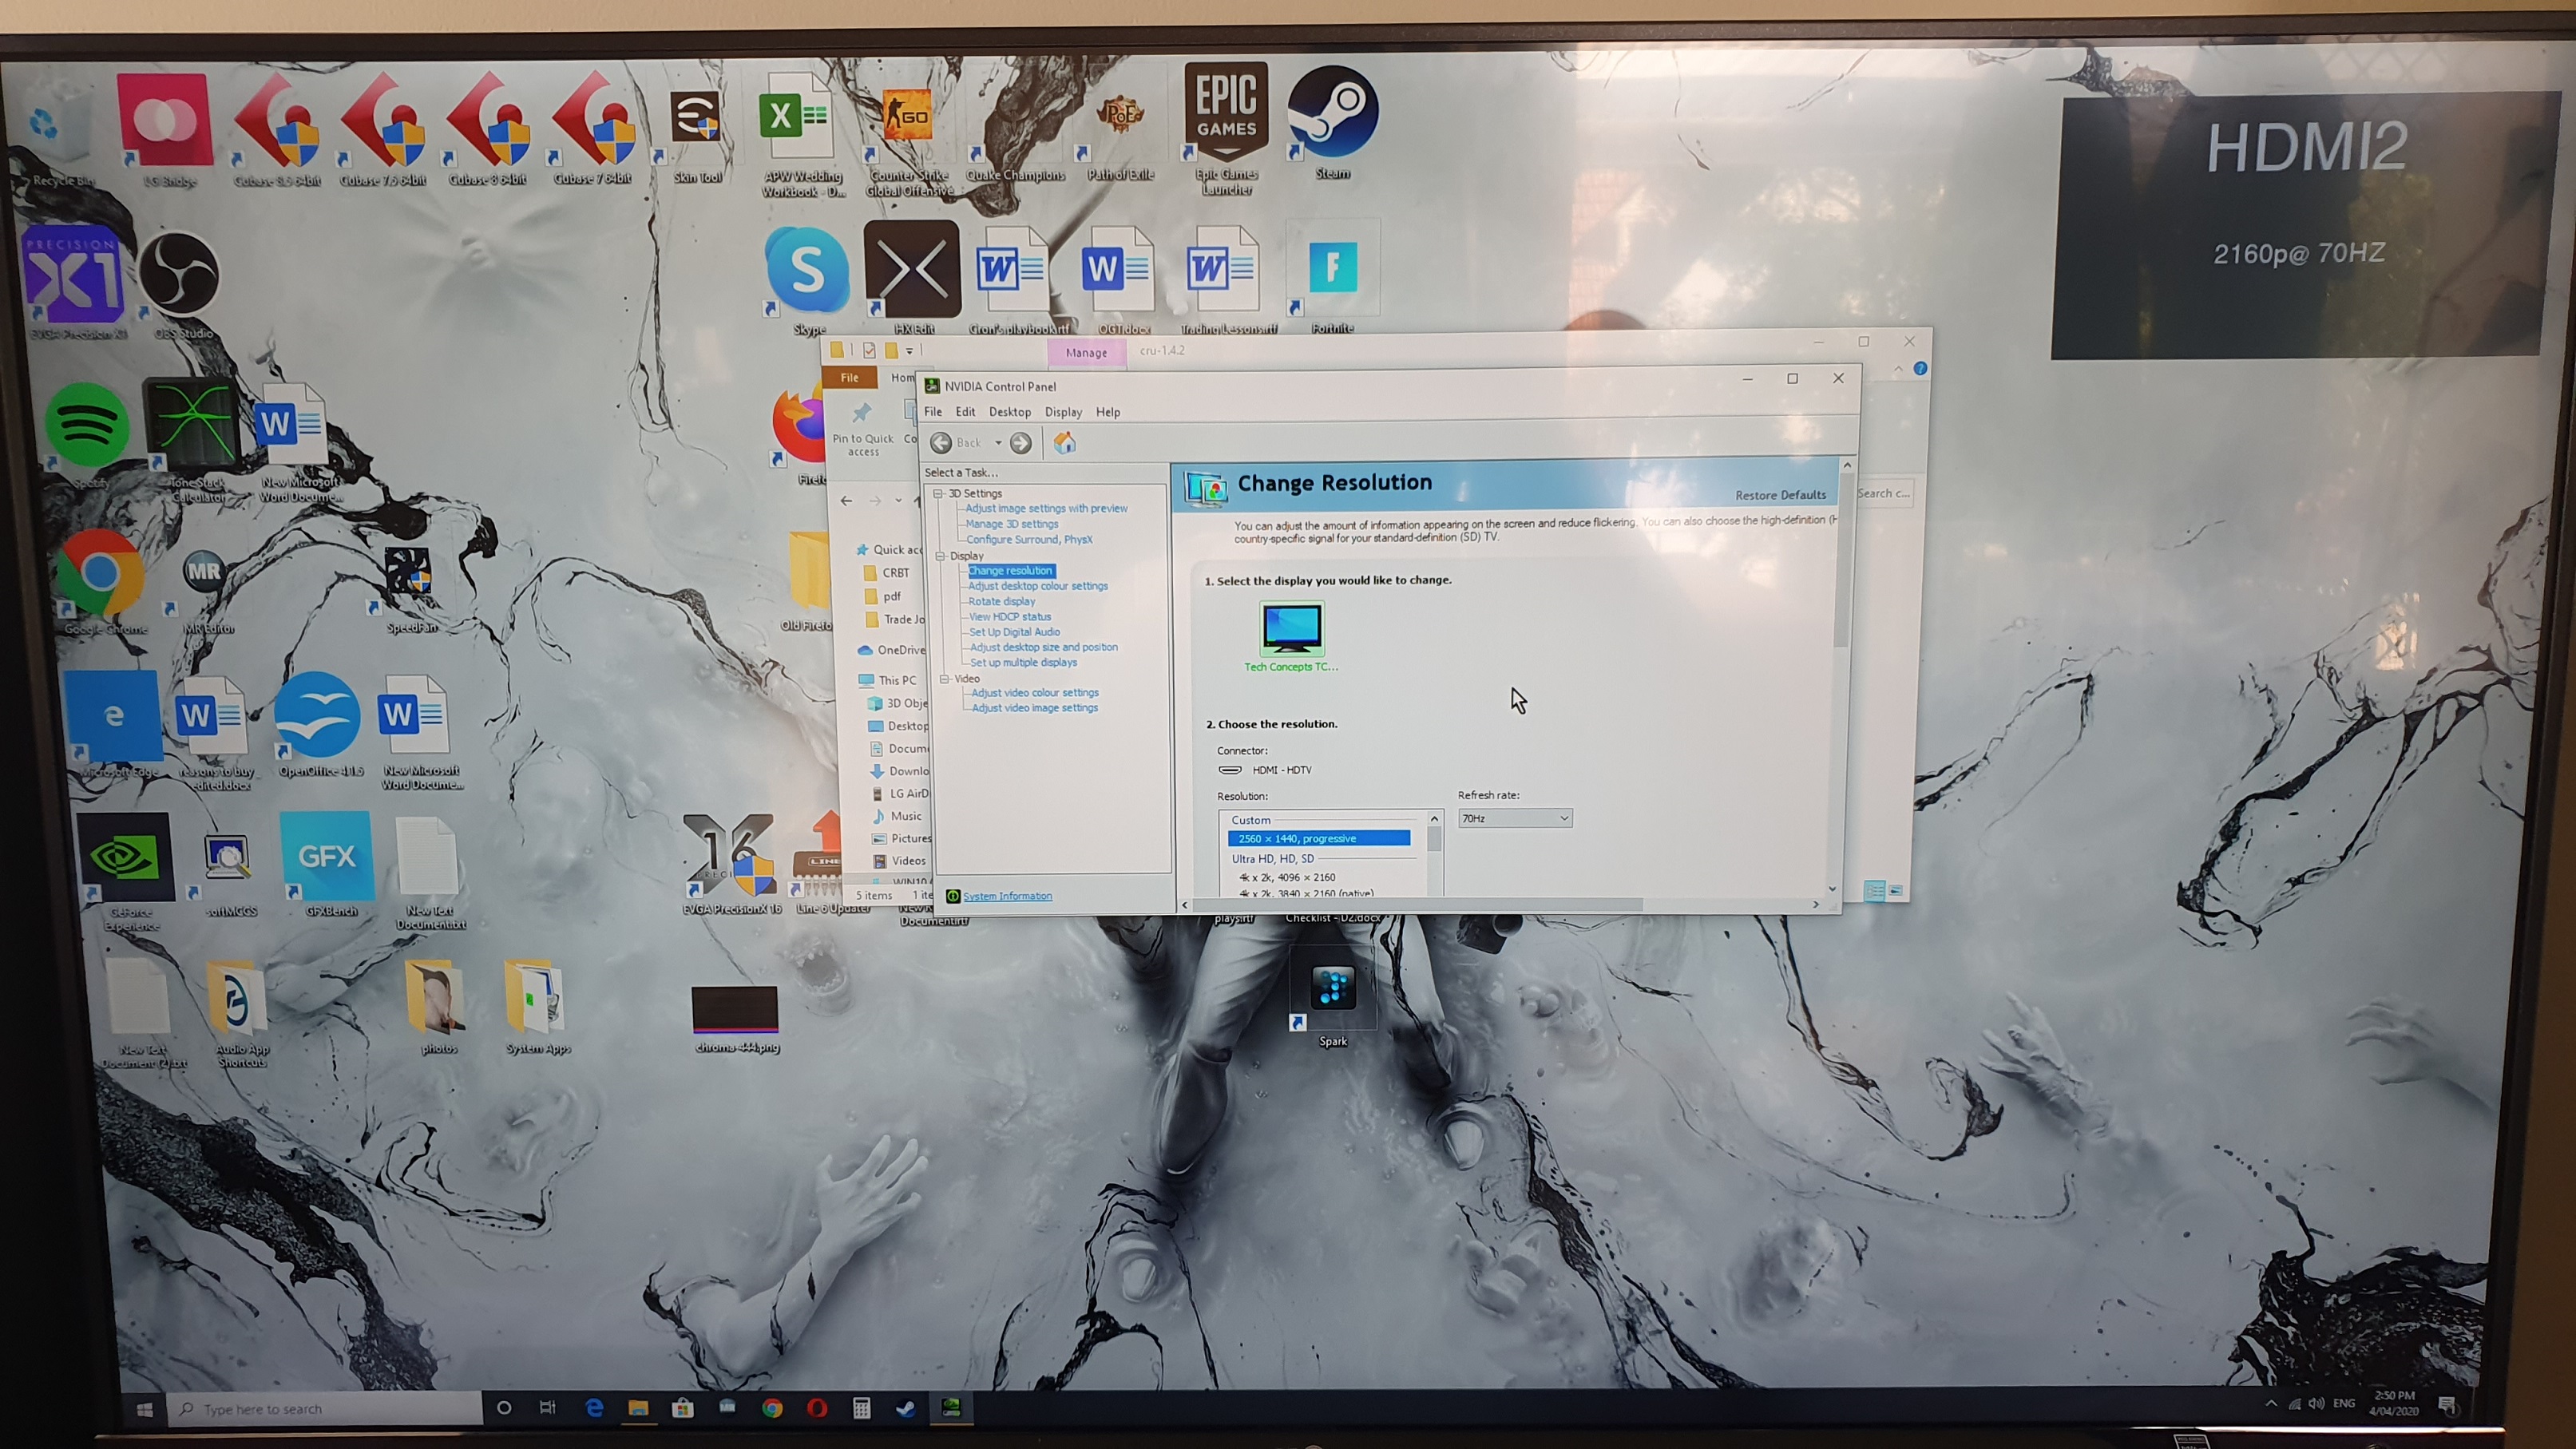The width and height of the screenshot is (2576, 1449).
Task: Open the Refresh rate 70Hz dropdown
Action: pos(1515,819)
